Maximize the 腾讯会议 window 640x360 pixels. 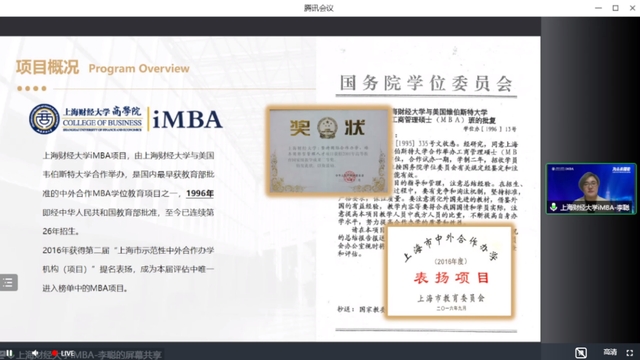point(616,8)
